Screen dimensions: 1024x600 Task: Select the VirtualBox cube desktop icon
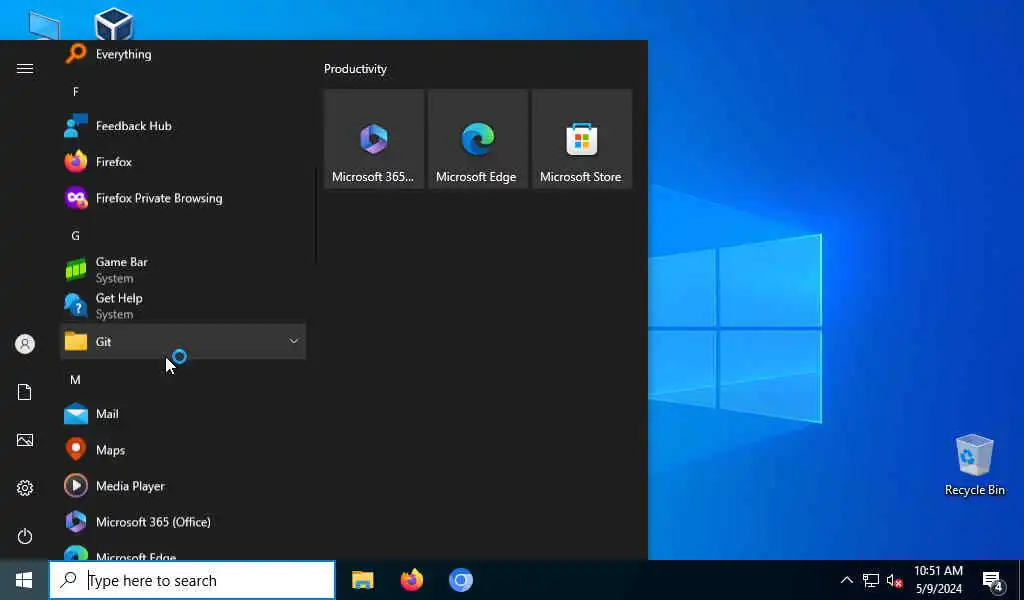tap(114, 24)
